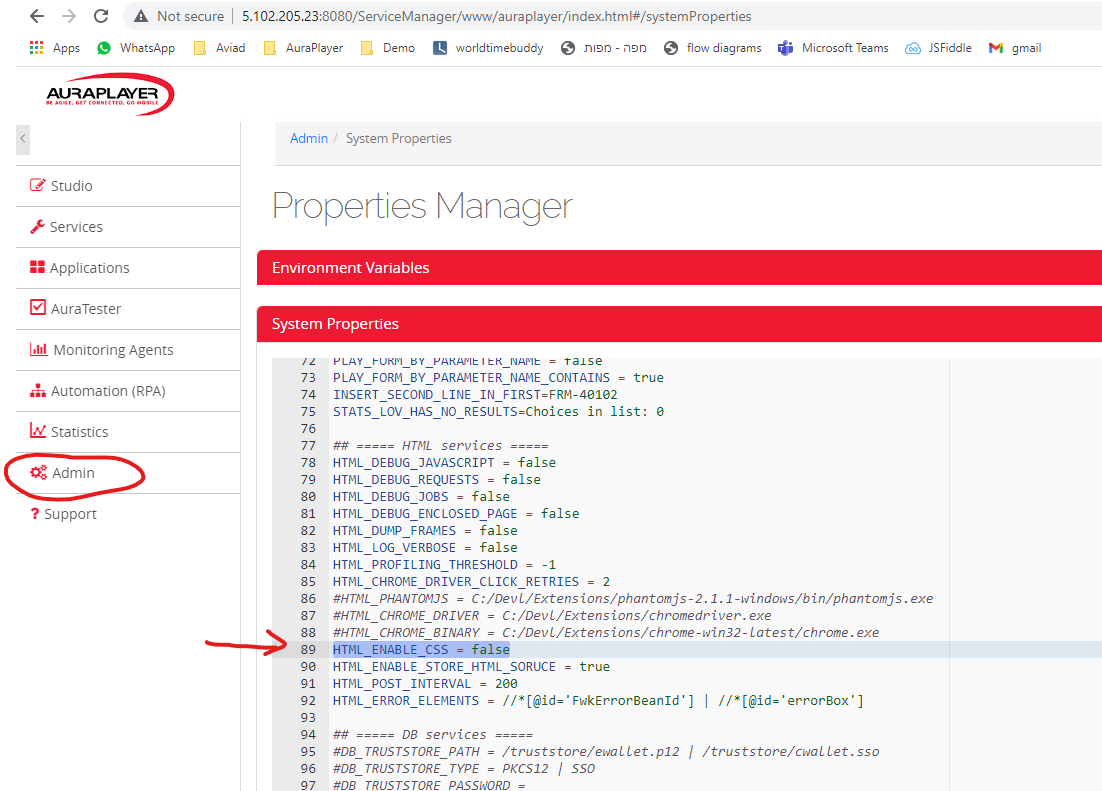The width and height of the screenshot is (1102, 791).
Task: Click the Automation (RPA) sitemap icon
Action: point(38,390)
